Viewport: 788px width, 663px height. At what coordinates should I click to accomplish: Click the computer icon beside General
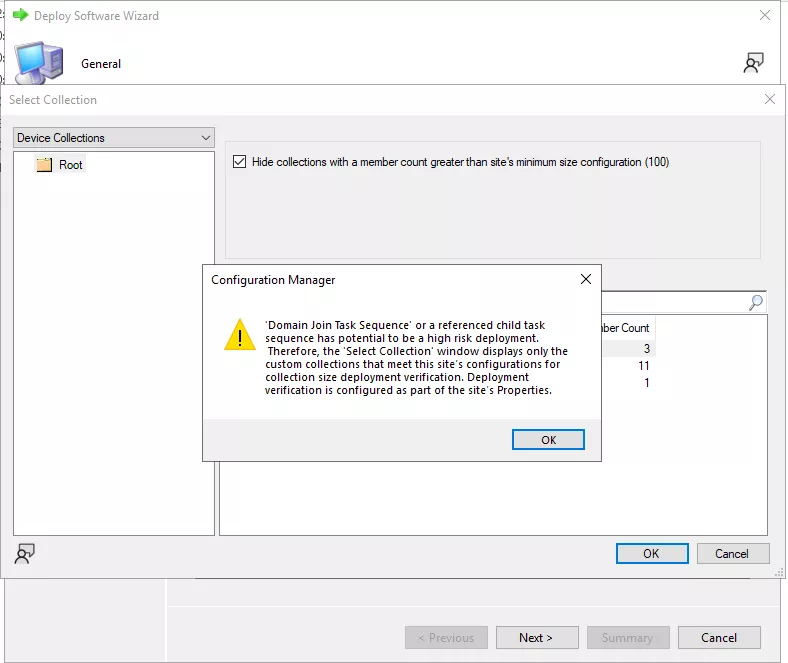(39, 63)
